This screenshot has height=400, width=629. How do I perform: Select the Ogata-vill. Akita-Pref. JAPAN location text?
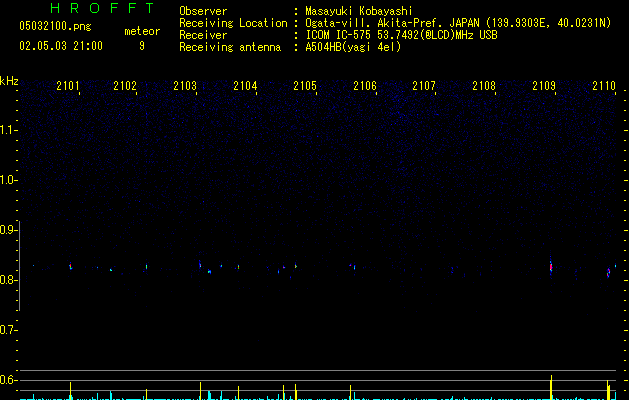[458, 23]
